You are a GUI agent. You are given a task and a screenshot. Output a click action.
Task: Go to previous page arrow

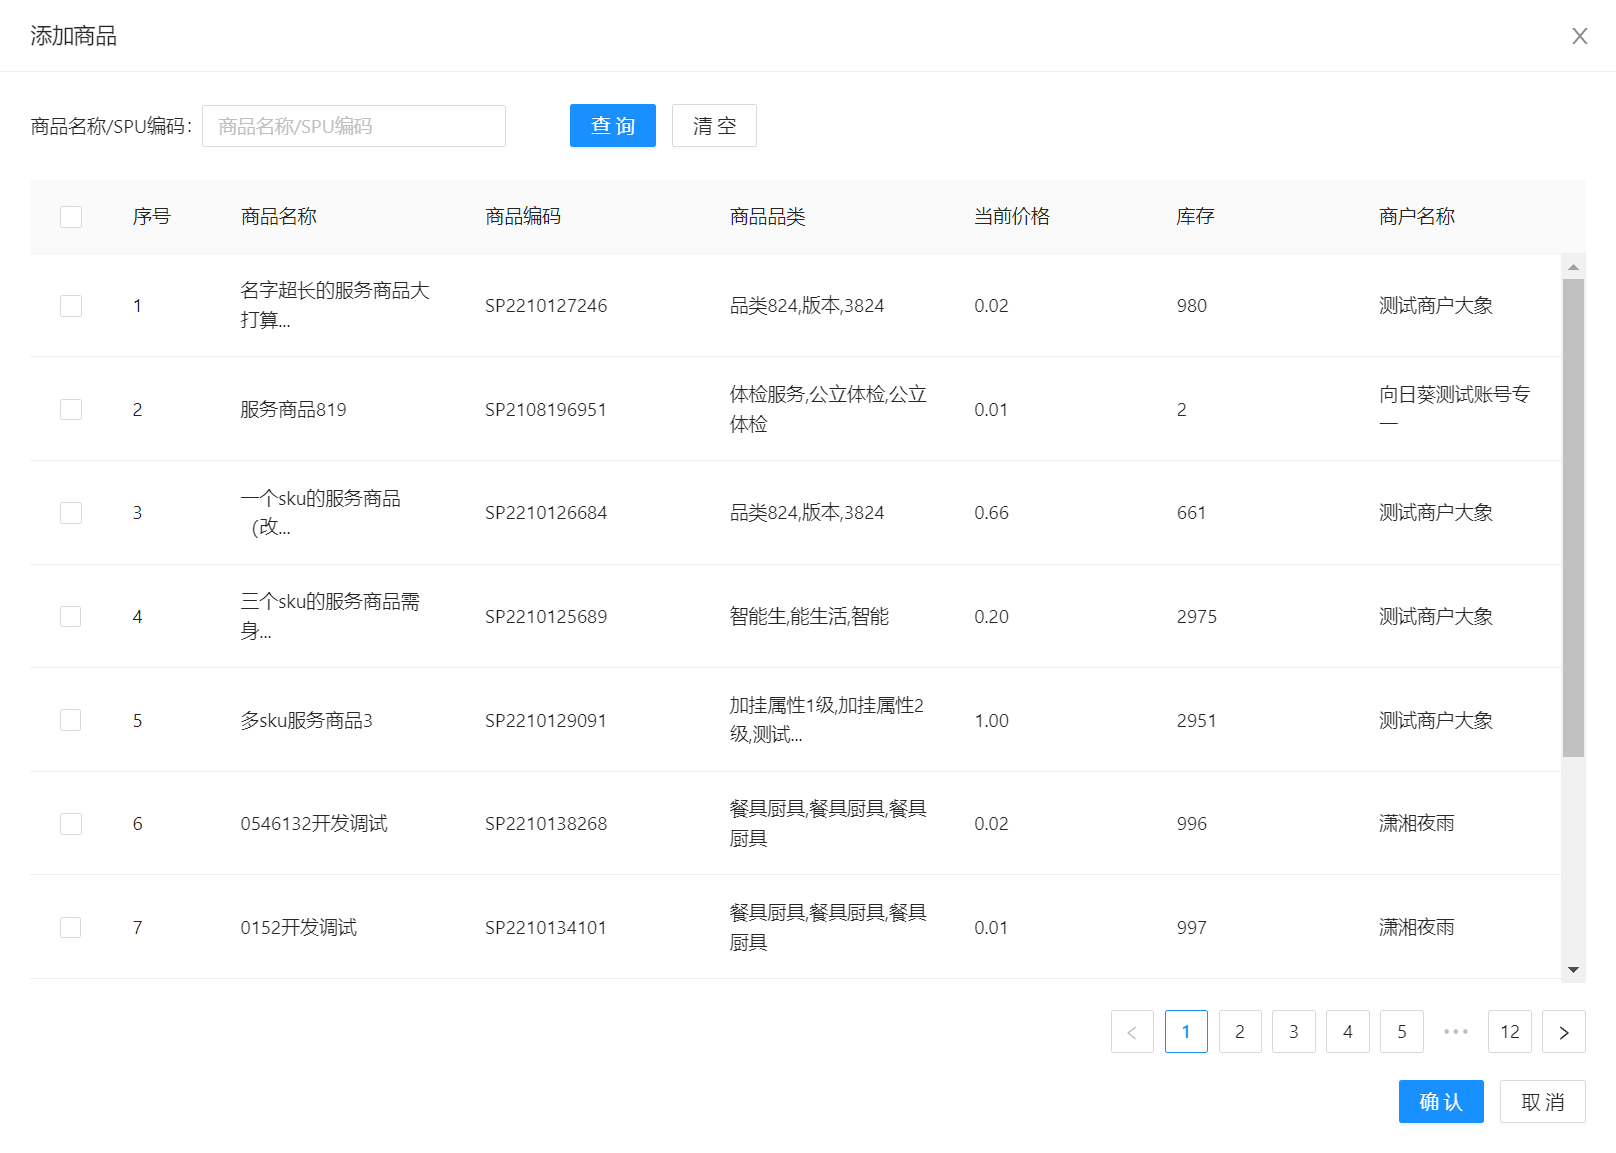[x=1132, y=1032]
